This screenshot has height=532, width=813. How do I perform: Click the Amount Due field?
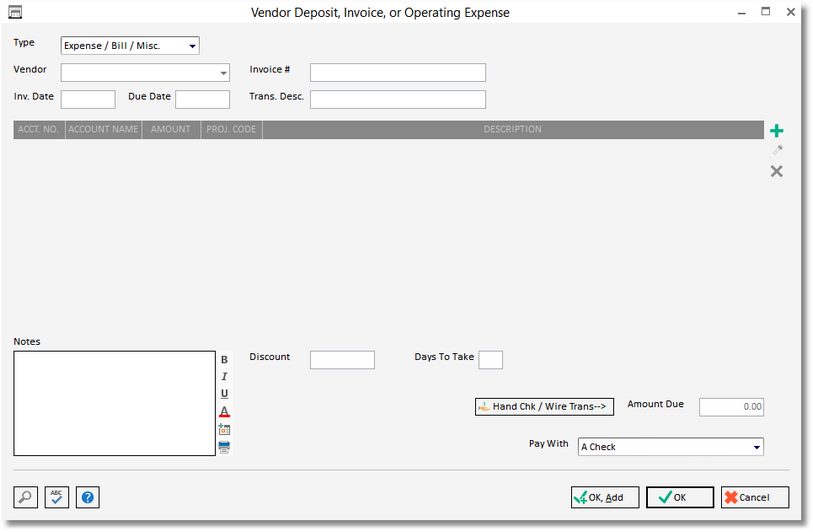pos(731,407)
